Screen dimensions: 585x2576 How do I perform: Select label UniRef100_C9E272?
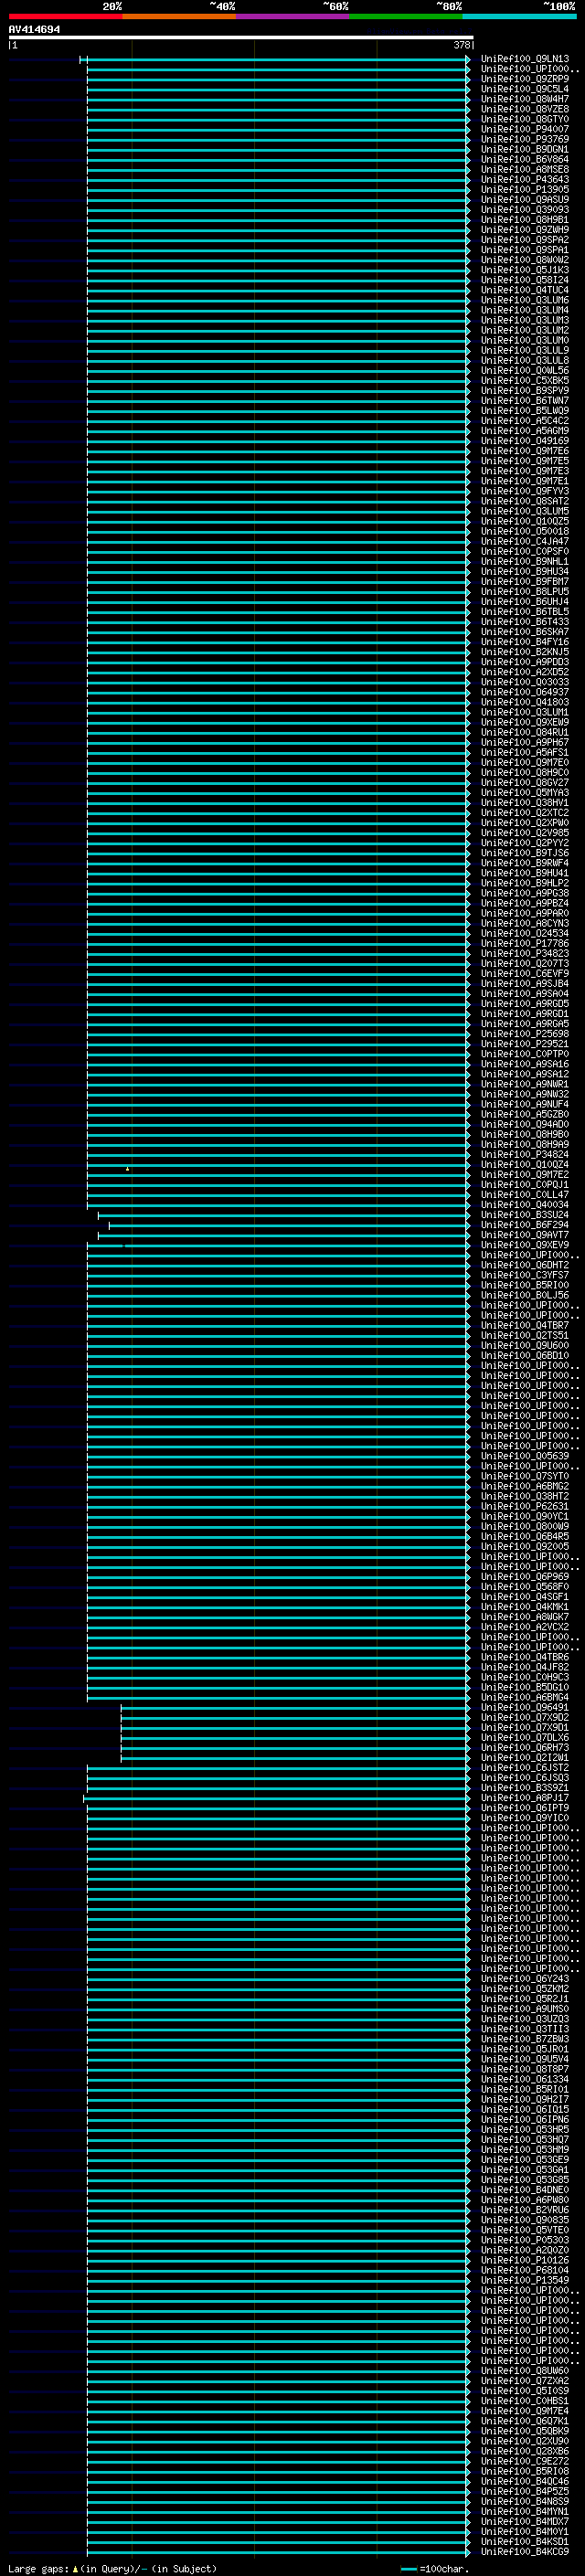tap(525, 2461)
